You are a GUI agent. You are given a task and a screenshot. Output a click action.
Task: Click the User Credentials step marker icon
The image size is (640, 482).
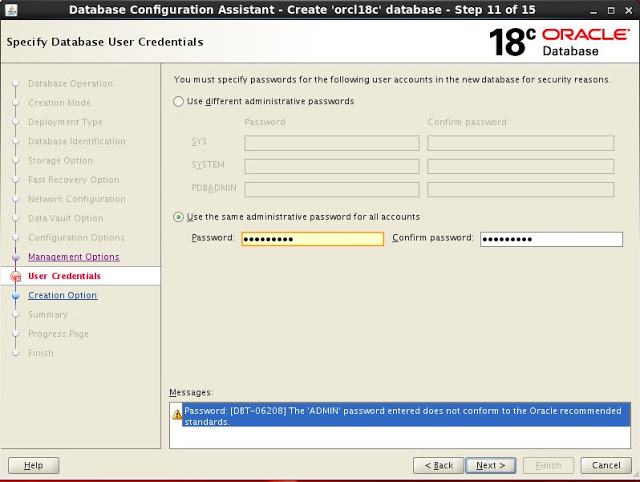pyautogui.click(x=15, y=276)
